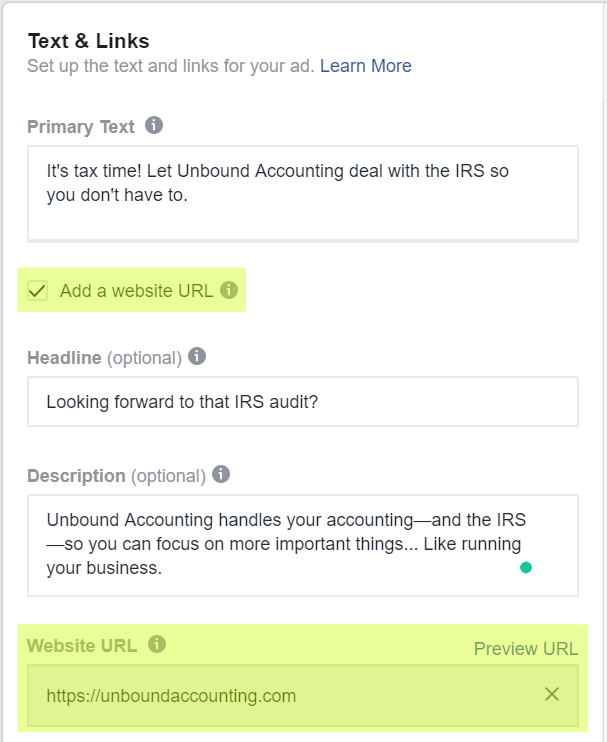Click the Headline (optional) label
This screenshot has height=742, width=607.
pyautogui.click(x=105, y=358)
